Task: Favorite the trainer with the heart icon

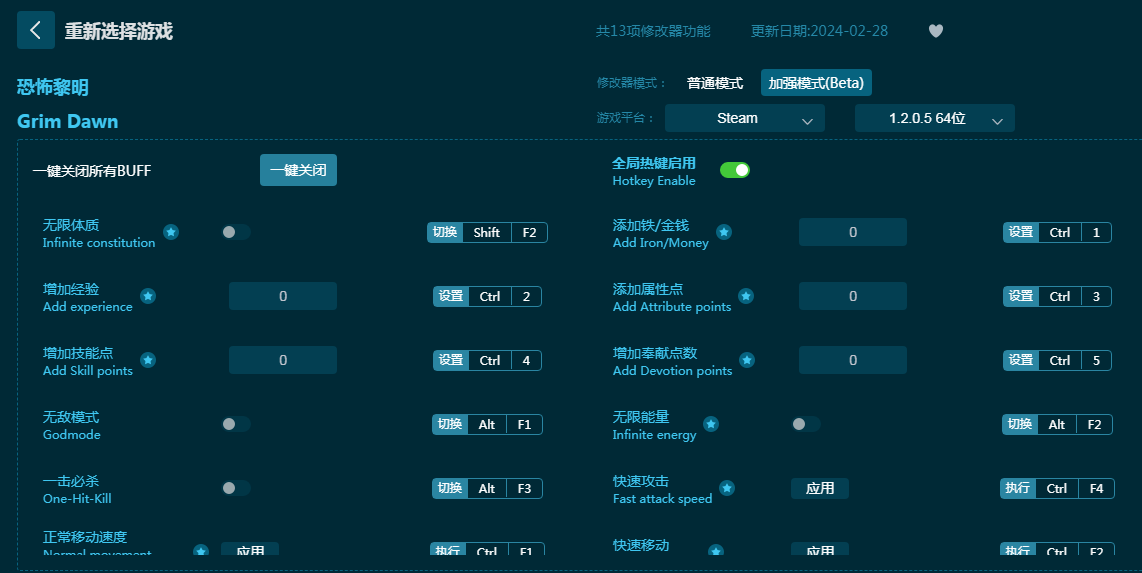Action: 936,31
